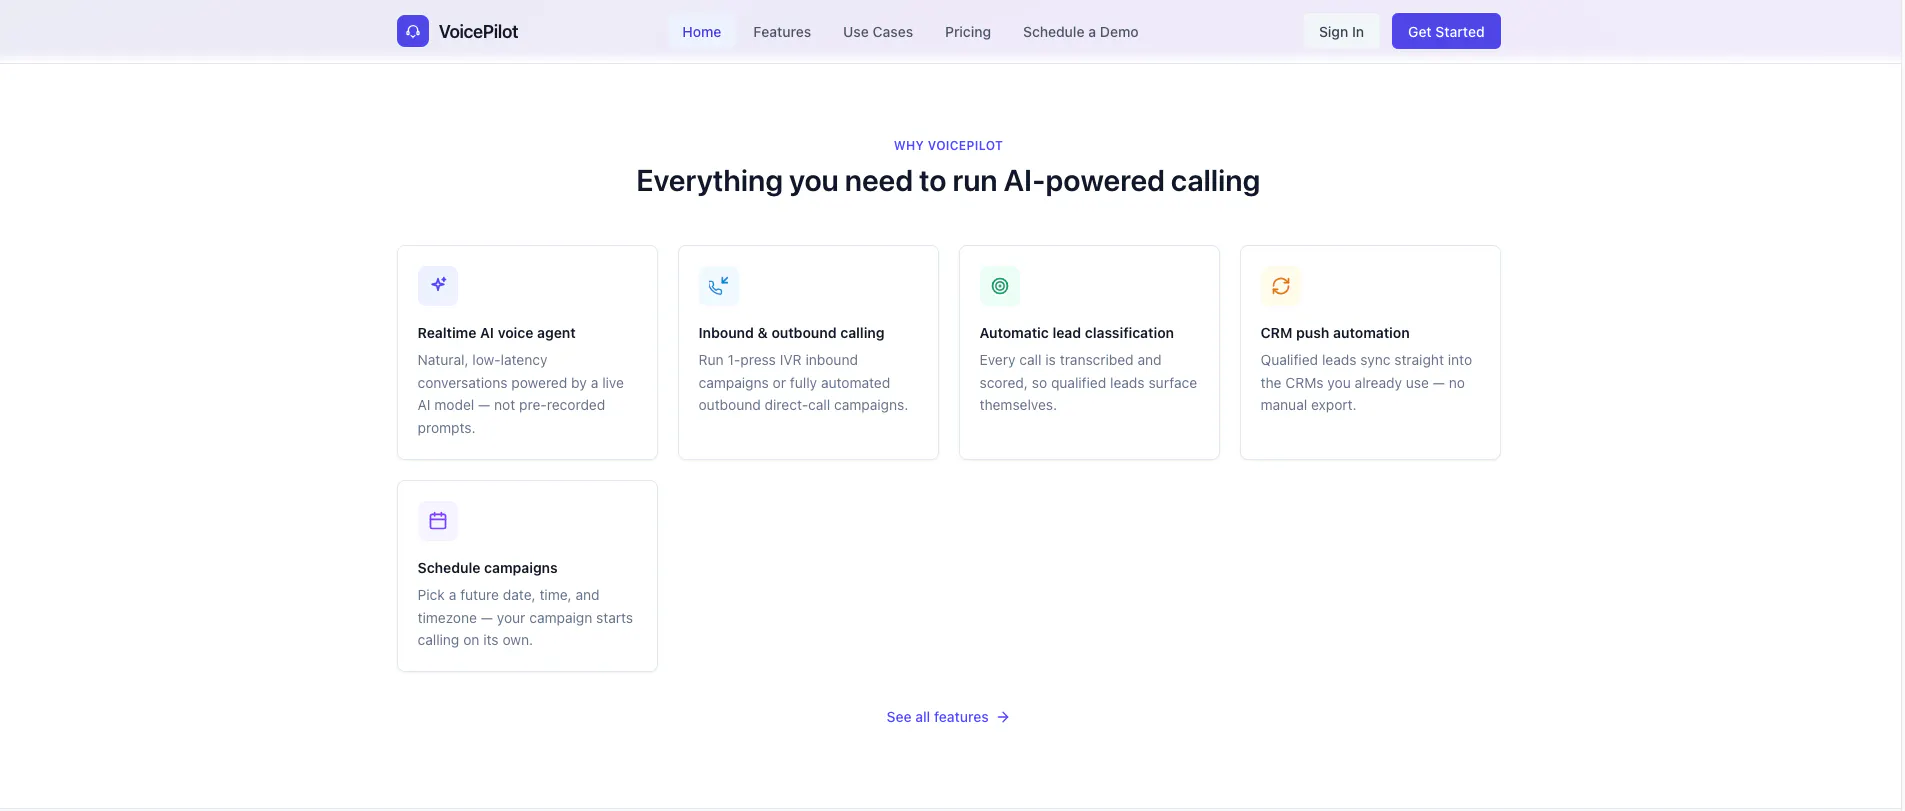Click the VoicePilot brand name
This screenshot has width=1905, height=811.
(478, 32)
